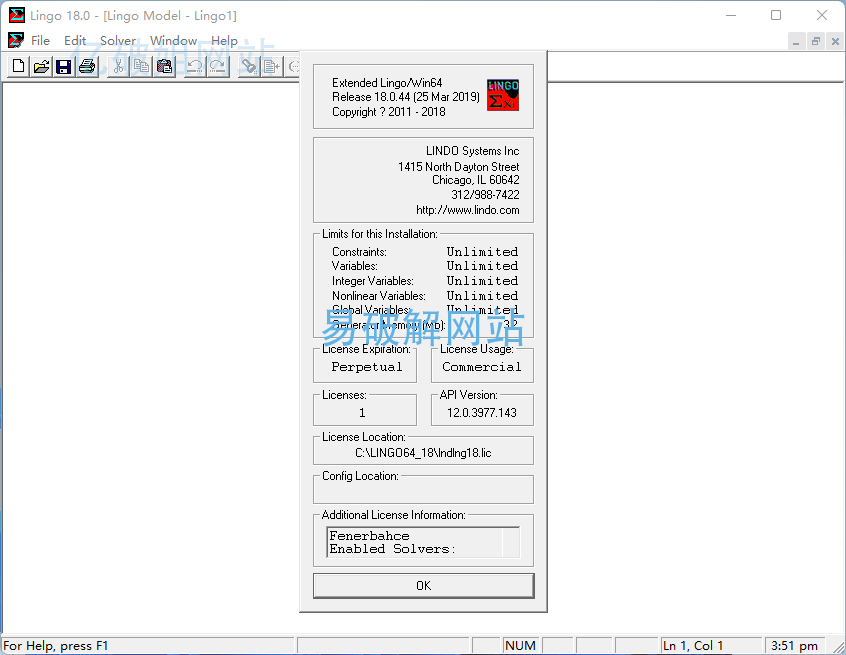Image resolution: width=846 pixels, height=655 pixels.
Task: Click the Save floppy disk icon
Action: pyautogui.click(x=63, y=67)
